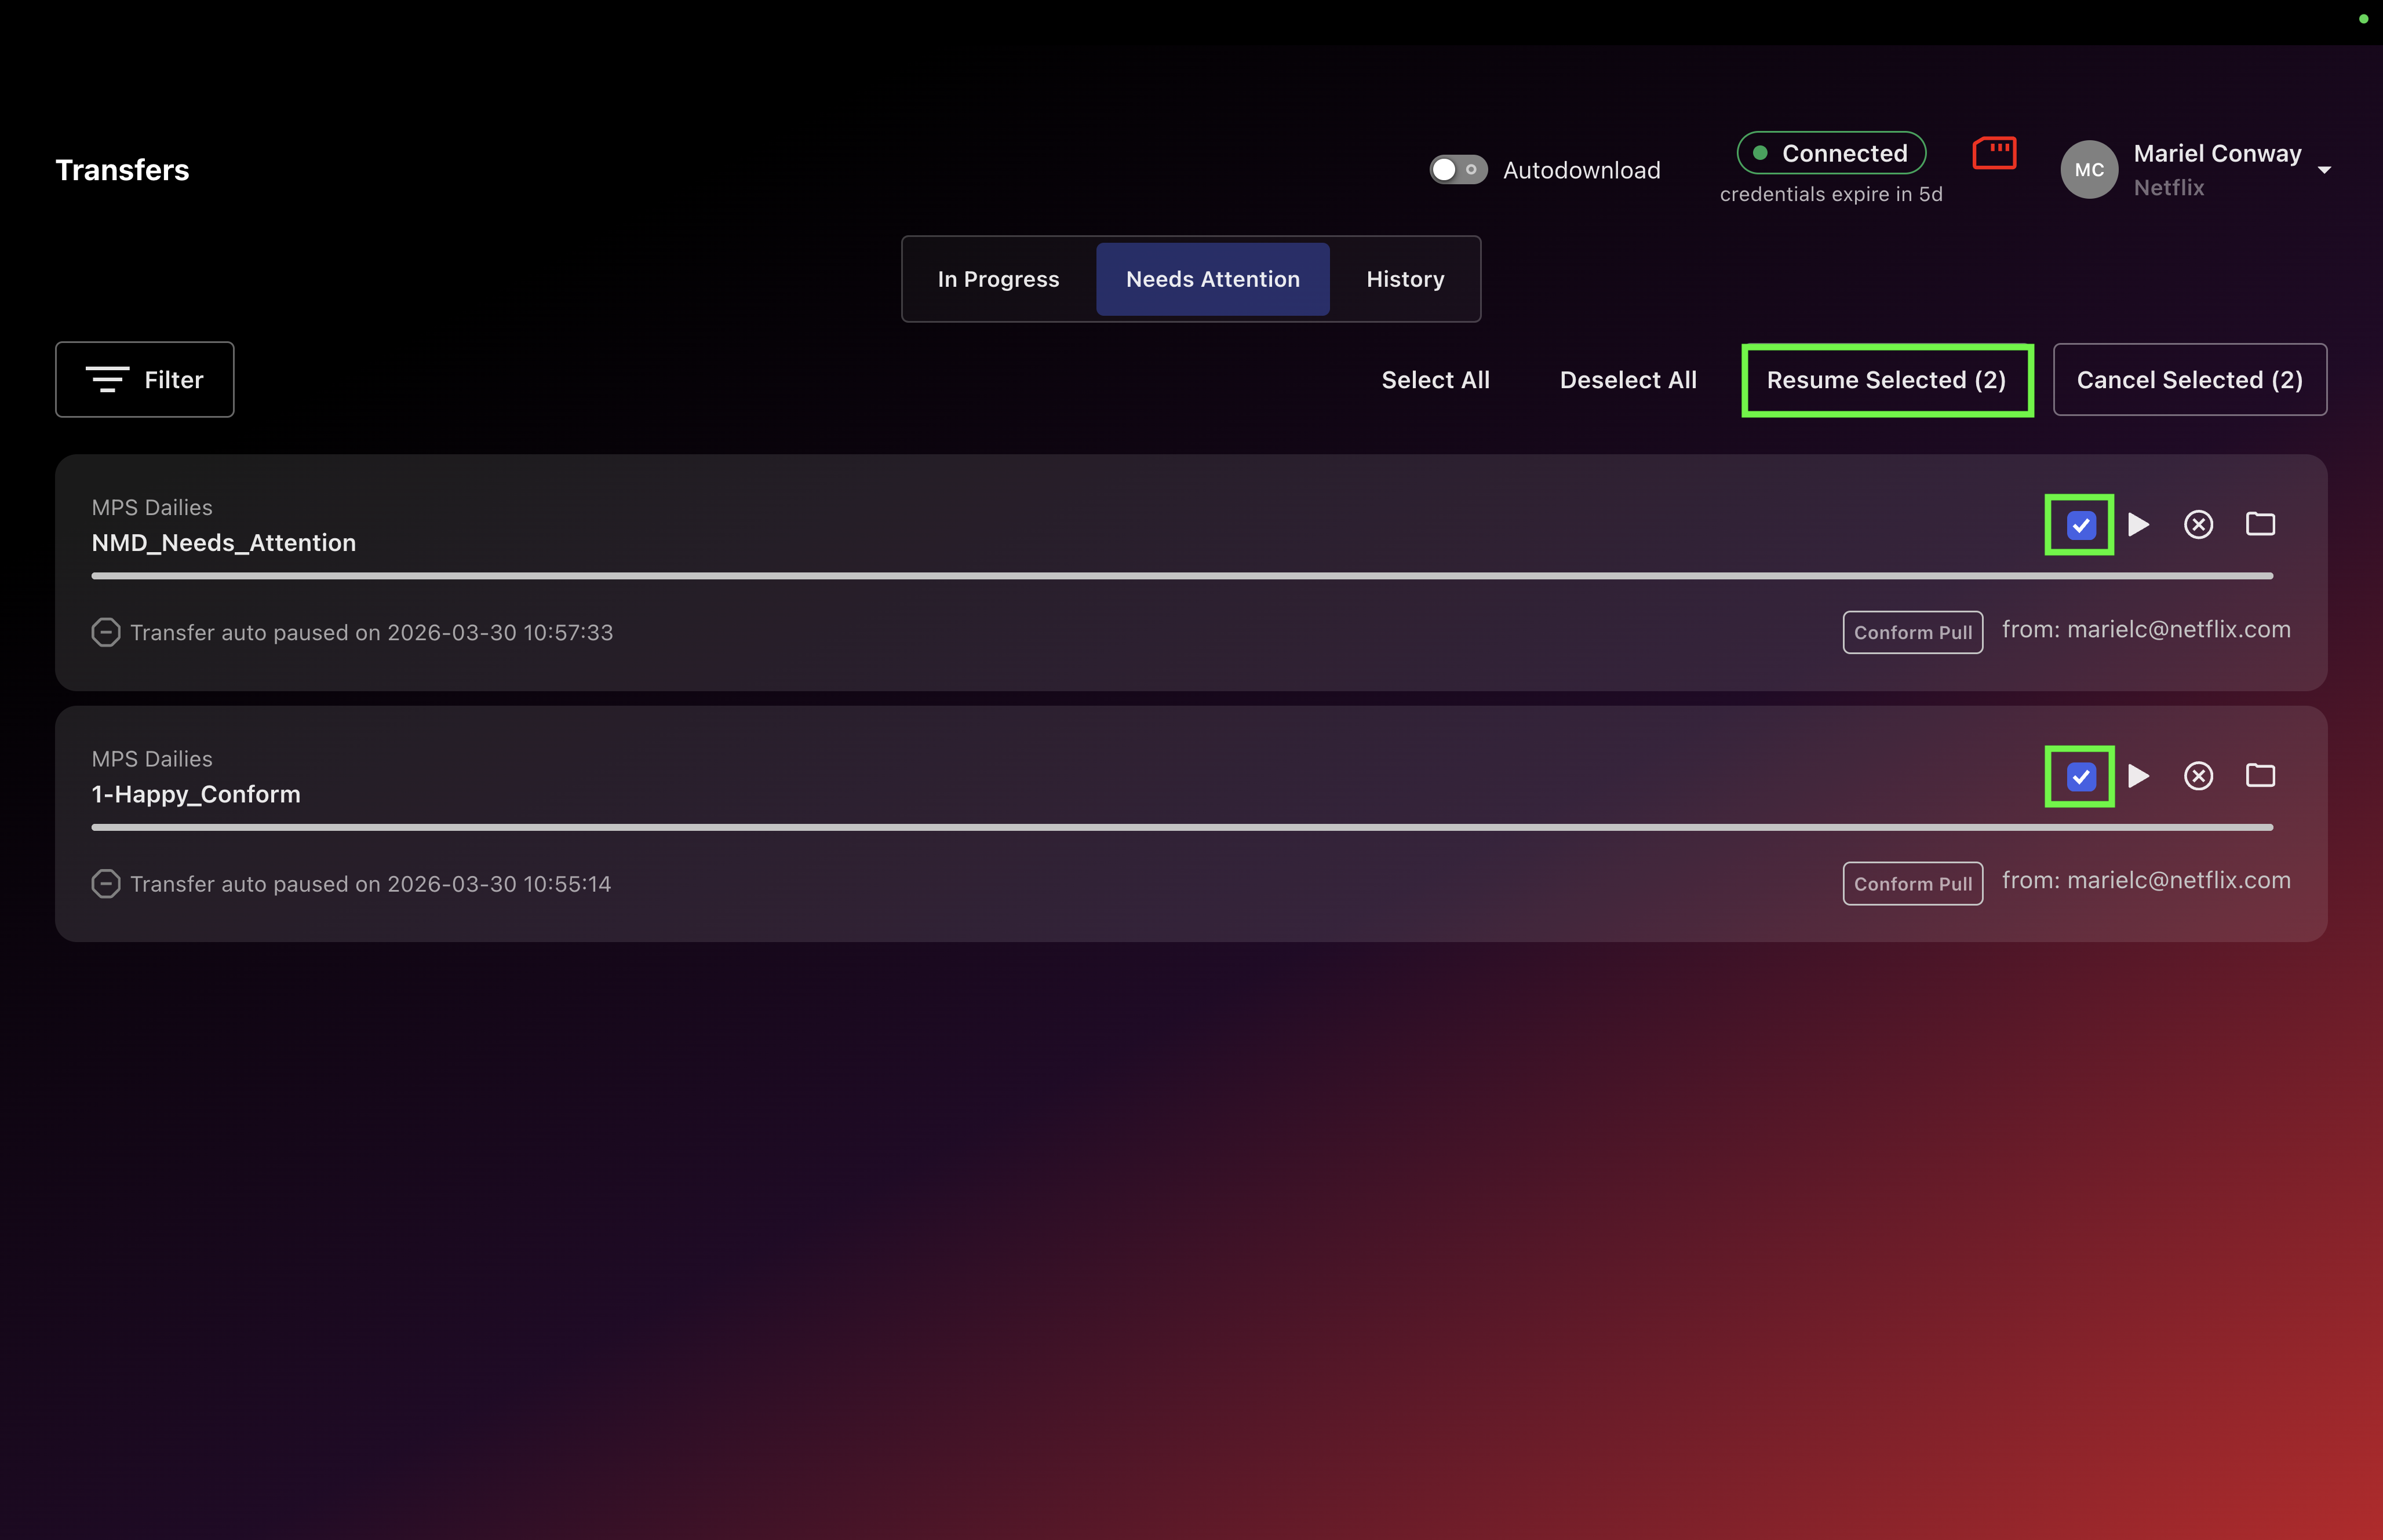Open folder for NMD_Needs_Attention transfer
The image size is (2383, 1540).
pyautogui.click(x=2260, y=524)
